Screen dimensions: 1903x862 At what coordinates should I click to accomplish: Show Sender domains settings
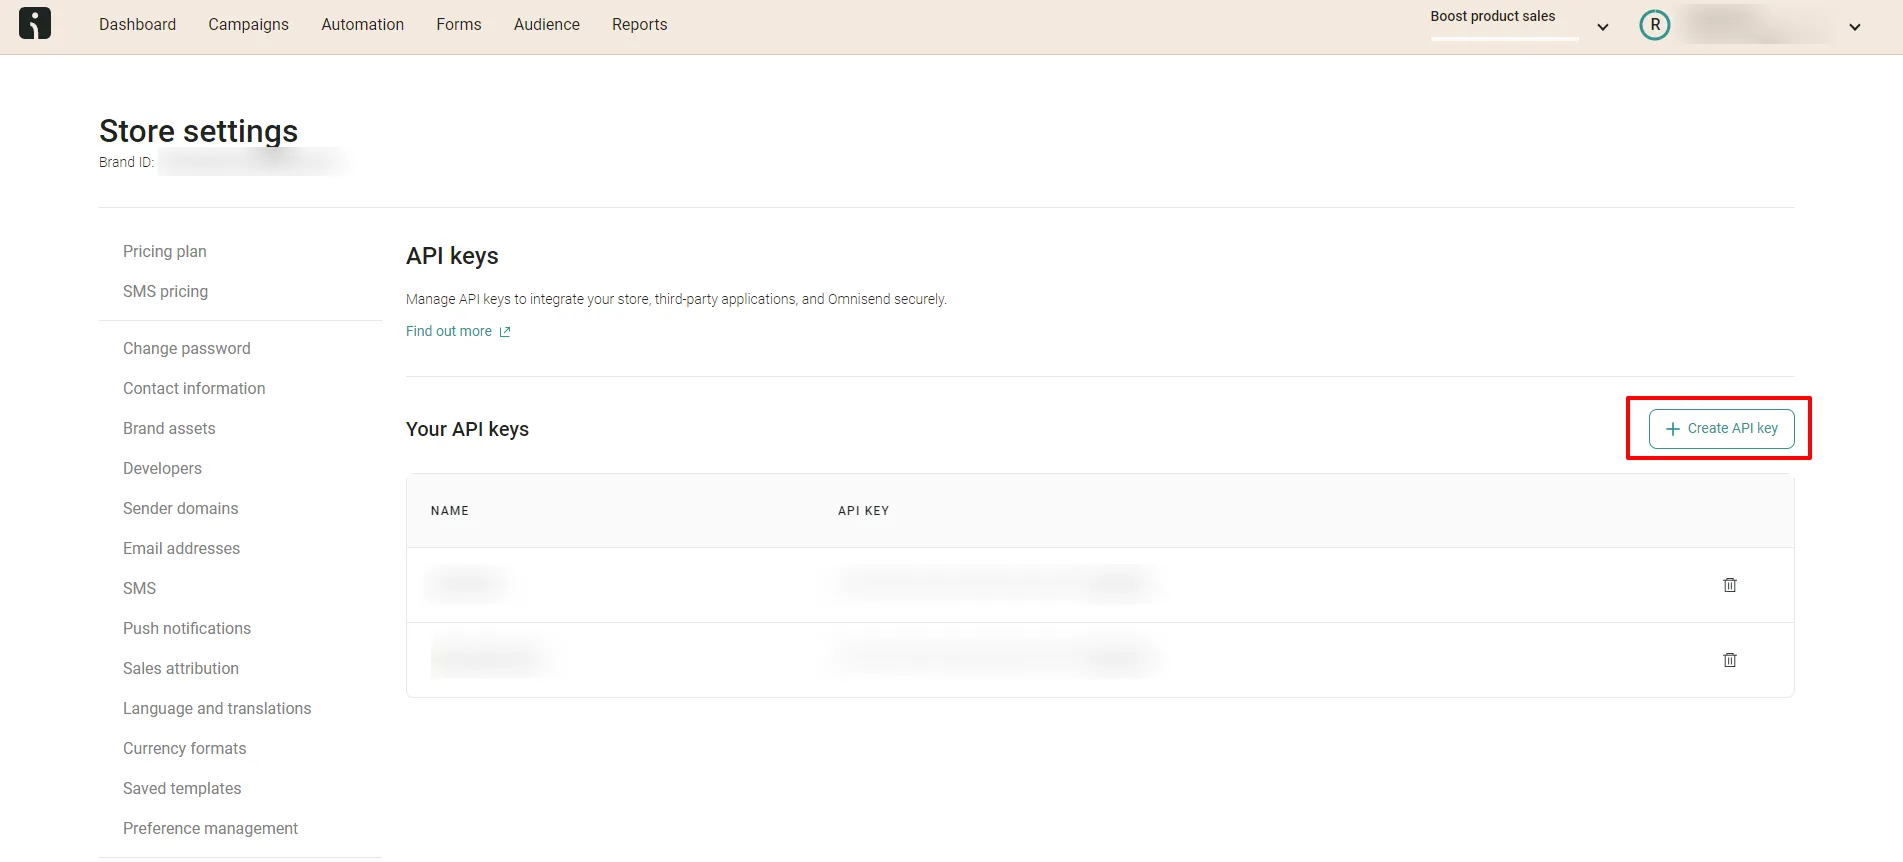pyautogui.click(x=181, y=508)
